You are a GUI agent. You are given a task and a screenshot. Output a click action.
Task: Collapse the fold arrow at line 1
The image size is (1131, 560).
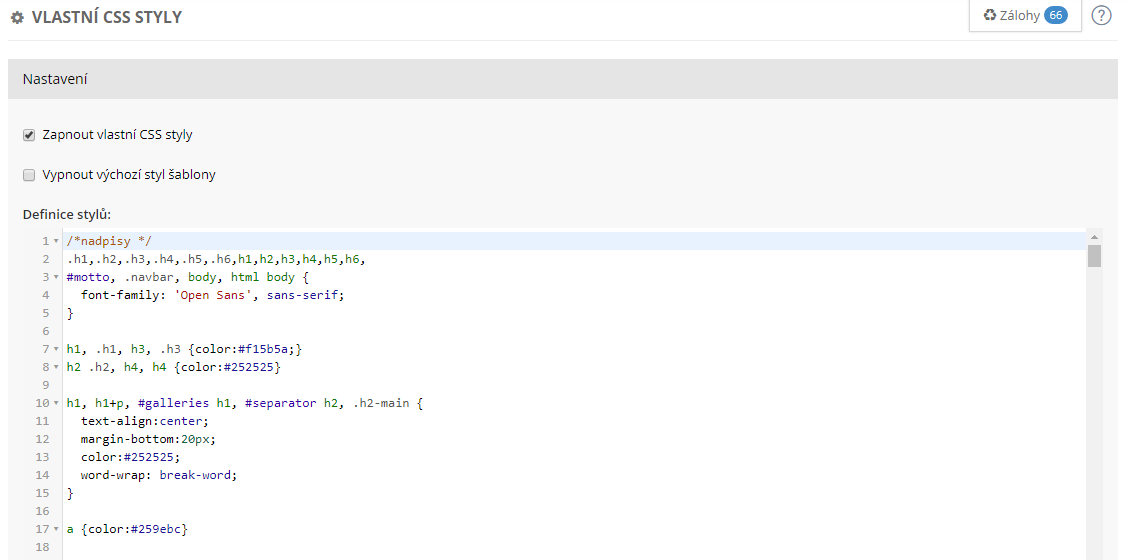coord(55,241)
